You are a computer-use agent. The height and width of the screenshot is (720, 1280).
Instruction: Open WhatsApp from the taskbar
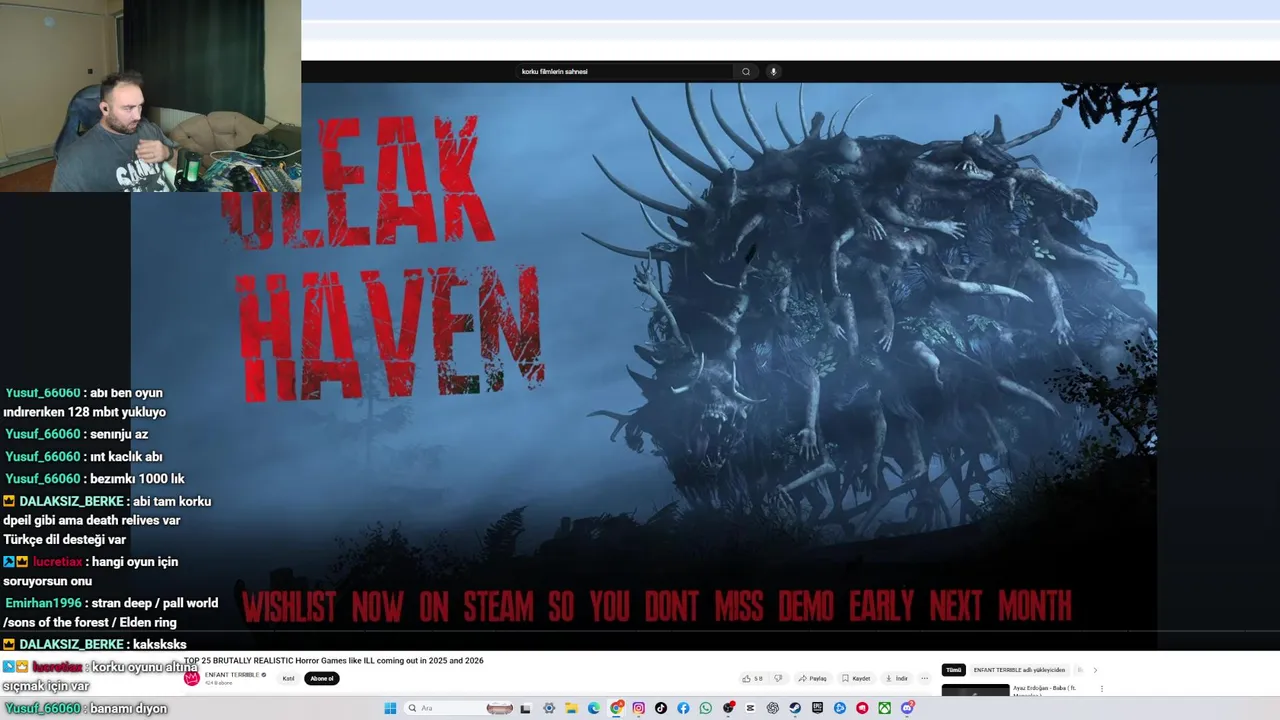(706, 708)
